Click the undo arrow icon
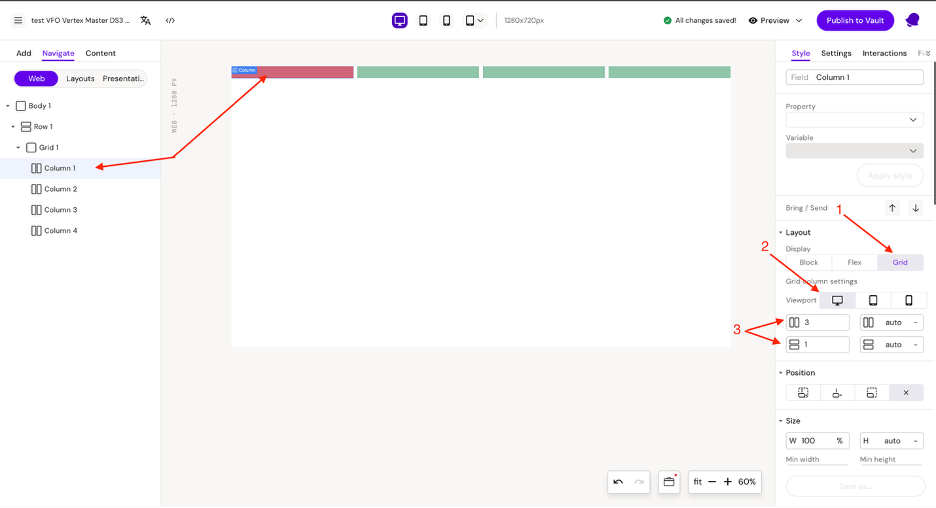Screen dimensions: 936x508 click(618, 482)
